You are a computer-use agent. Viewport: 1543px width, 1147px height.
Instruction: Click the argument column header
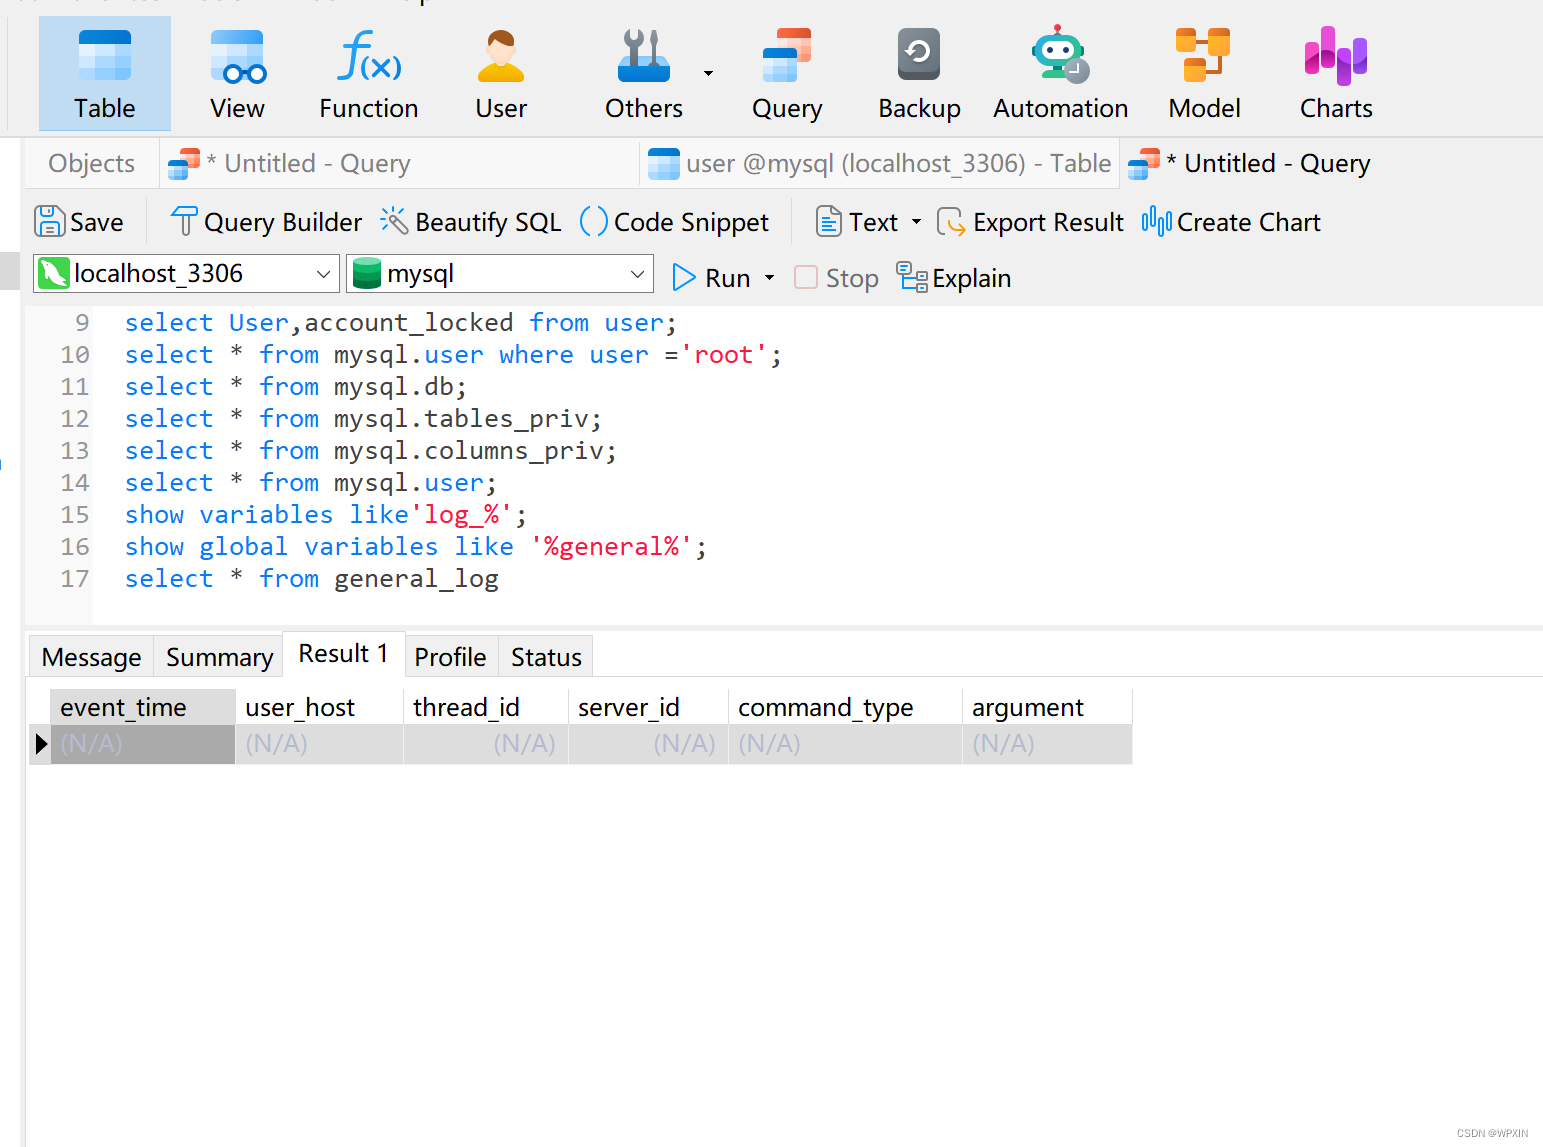[1047, 707]
